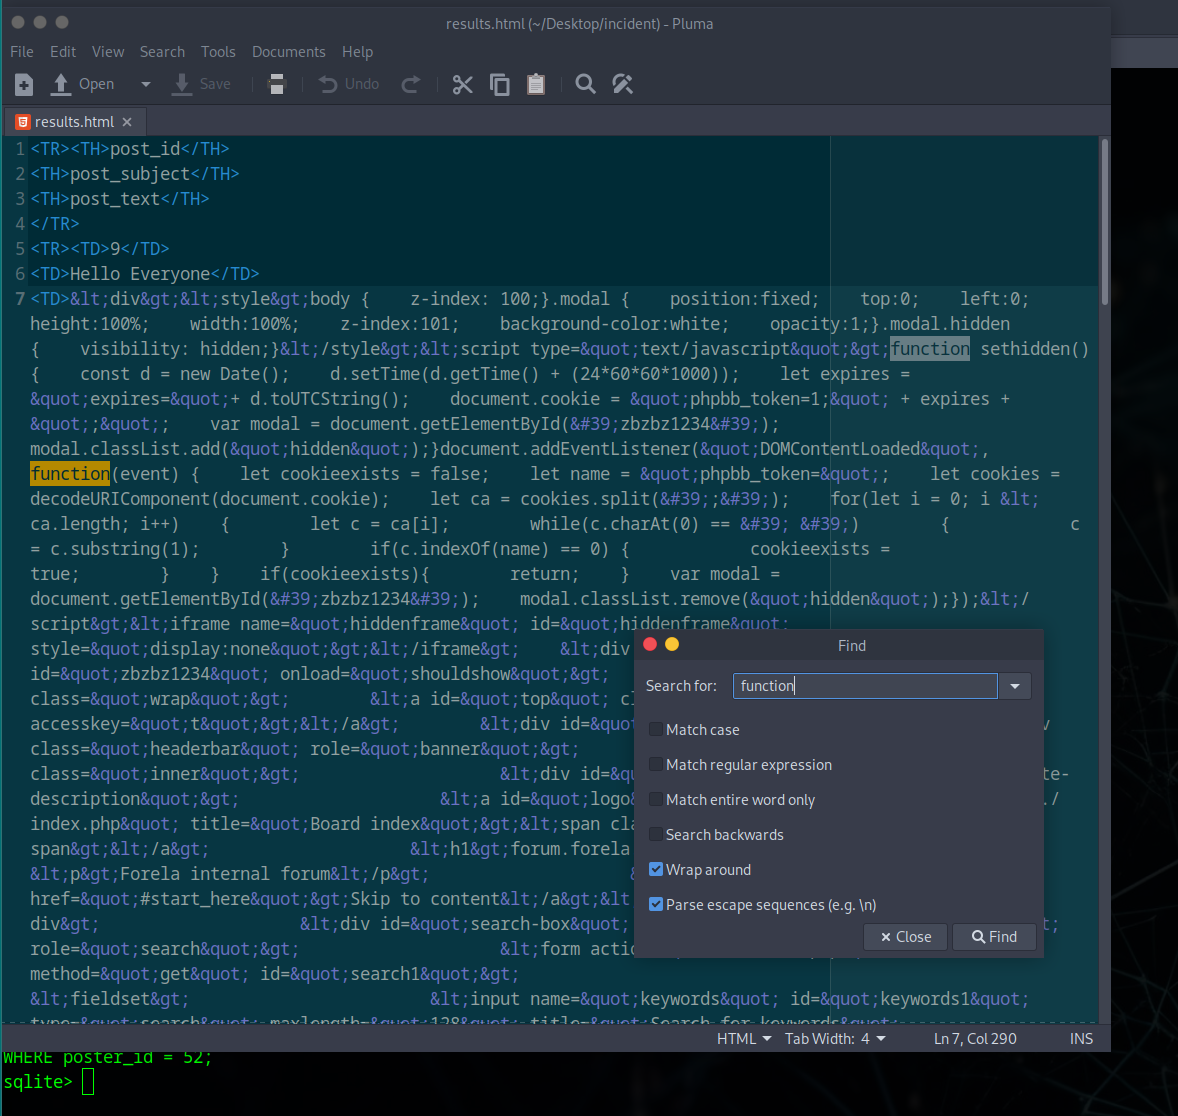This screenshot has height=1116, width=1178.
Task: Click the red close dot of Find dialog
Action: [651, 644]
